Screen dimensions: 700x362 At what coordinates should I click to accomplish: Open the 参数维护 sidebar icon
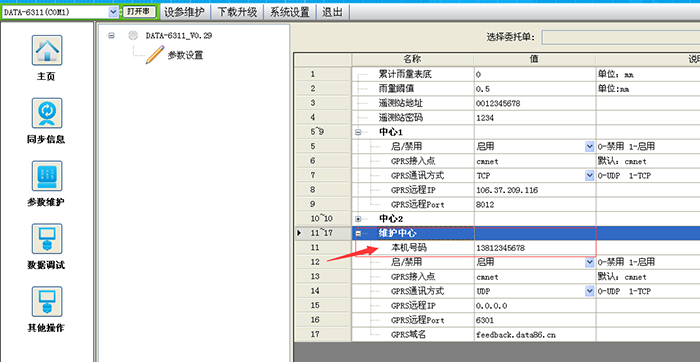click(47, 176)
